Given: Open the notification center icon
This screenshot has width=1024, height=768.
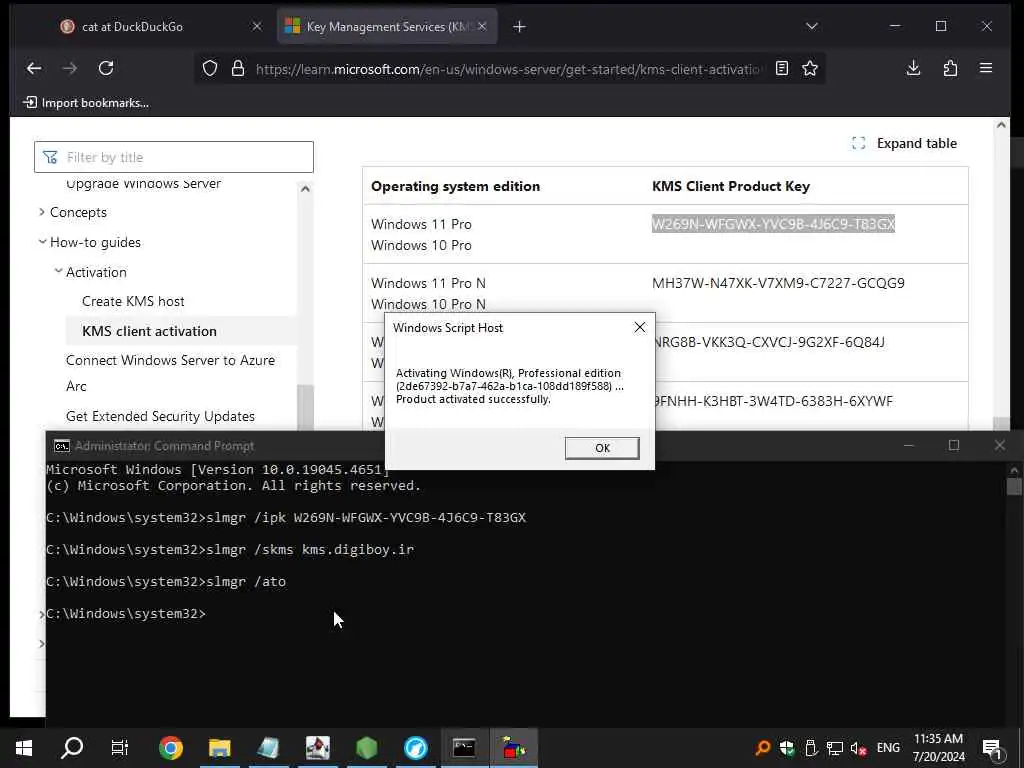Looking at the screenshot, I should [992, 748].
